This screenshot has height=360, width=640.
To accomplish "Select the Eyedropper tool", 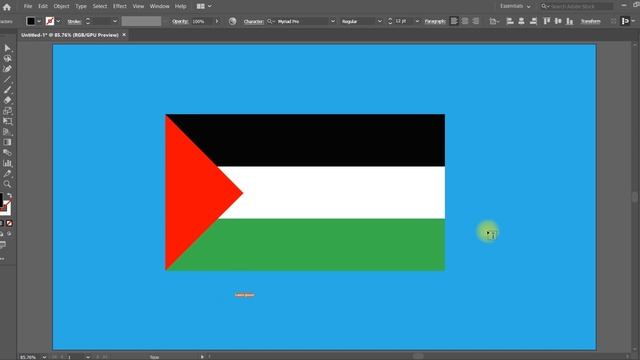I will pos(7,174).
